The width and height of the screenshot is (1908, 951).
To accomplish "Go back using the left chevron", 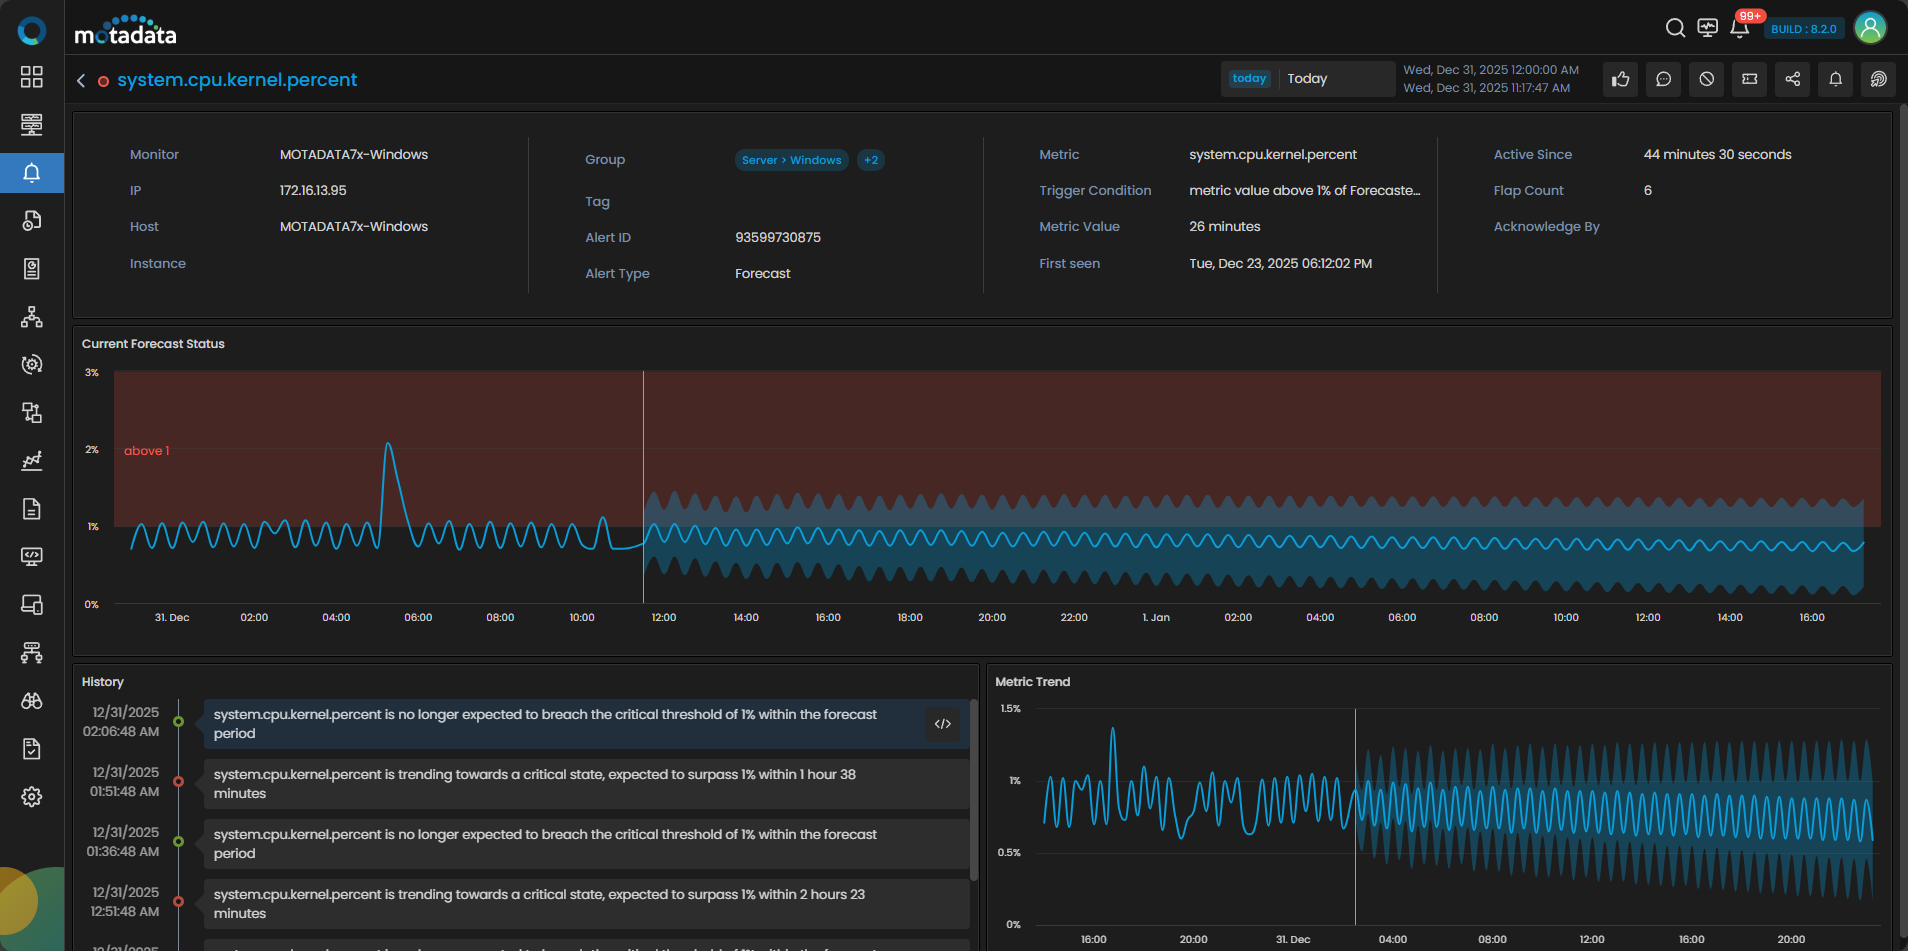I will 81,80.
